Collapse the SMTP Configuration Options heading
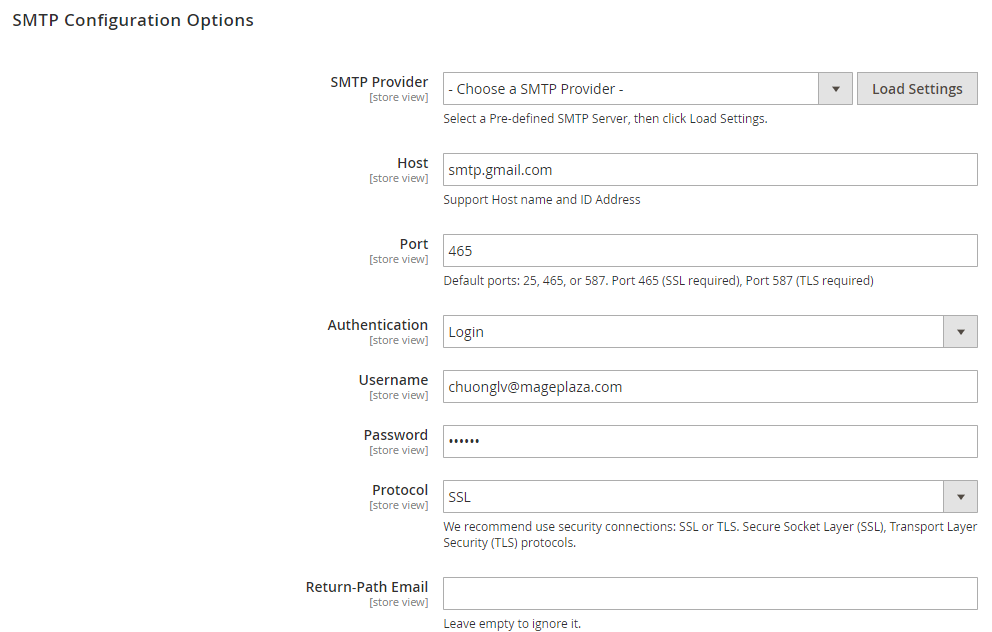Image resolution: width=992 pixels, height=632 pixels. [133, 20]
